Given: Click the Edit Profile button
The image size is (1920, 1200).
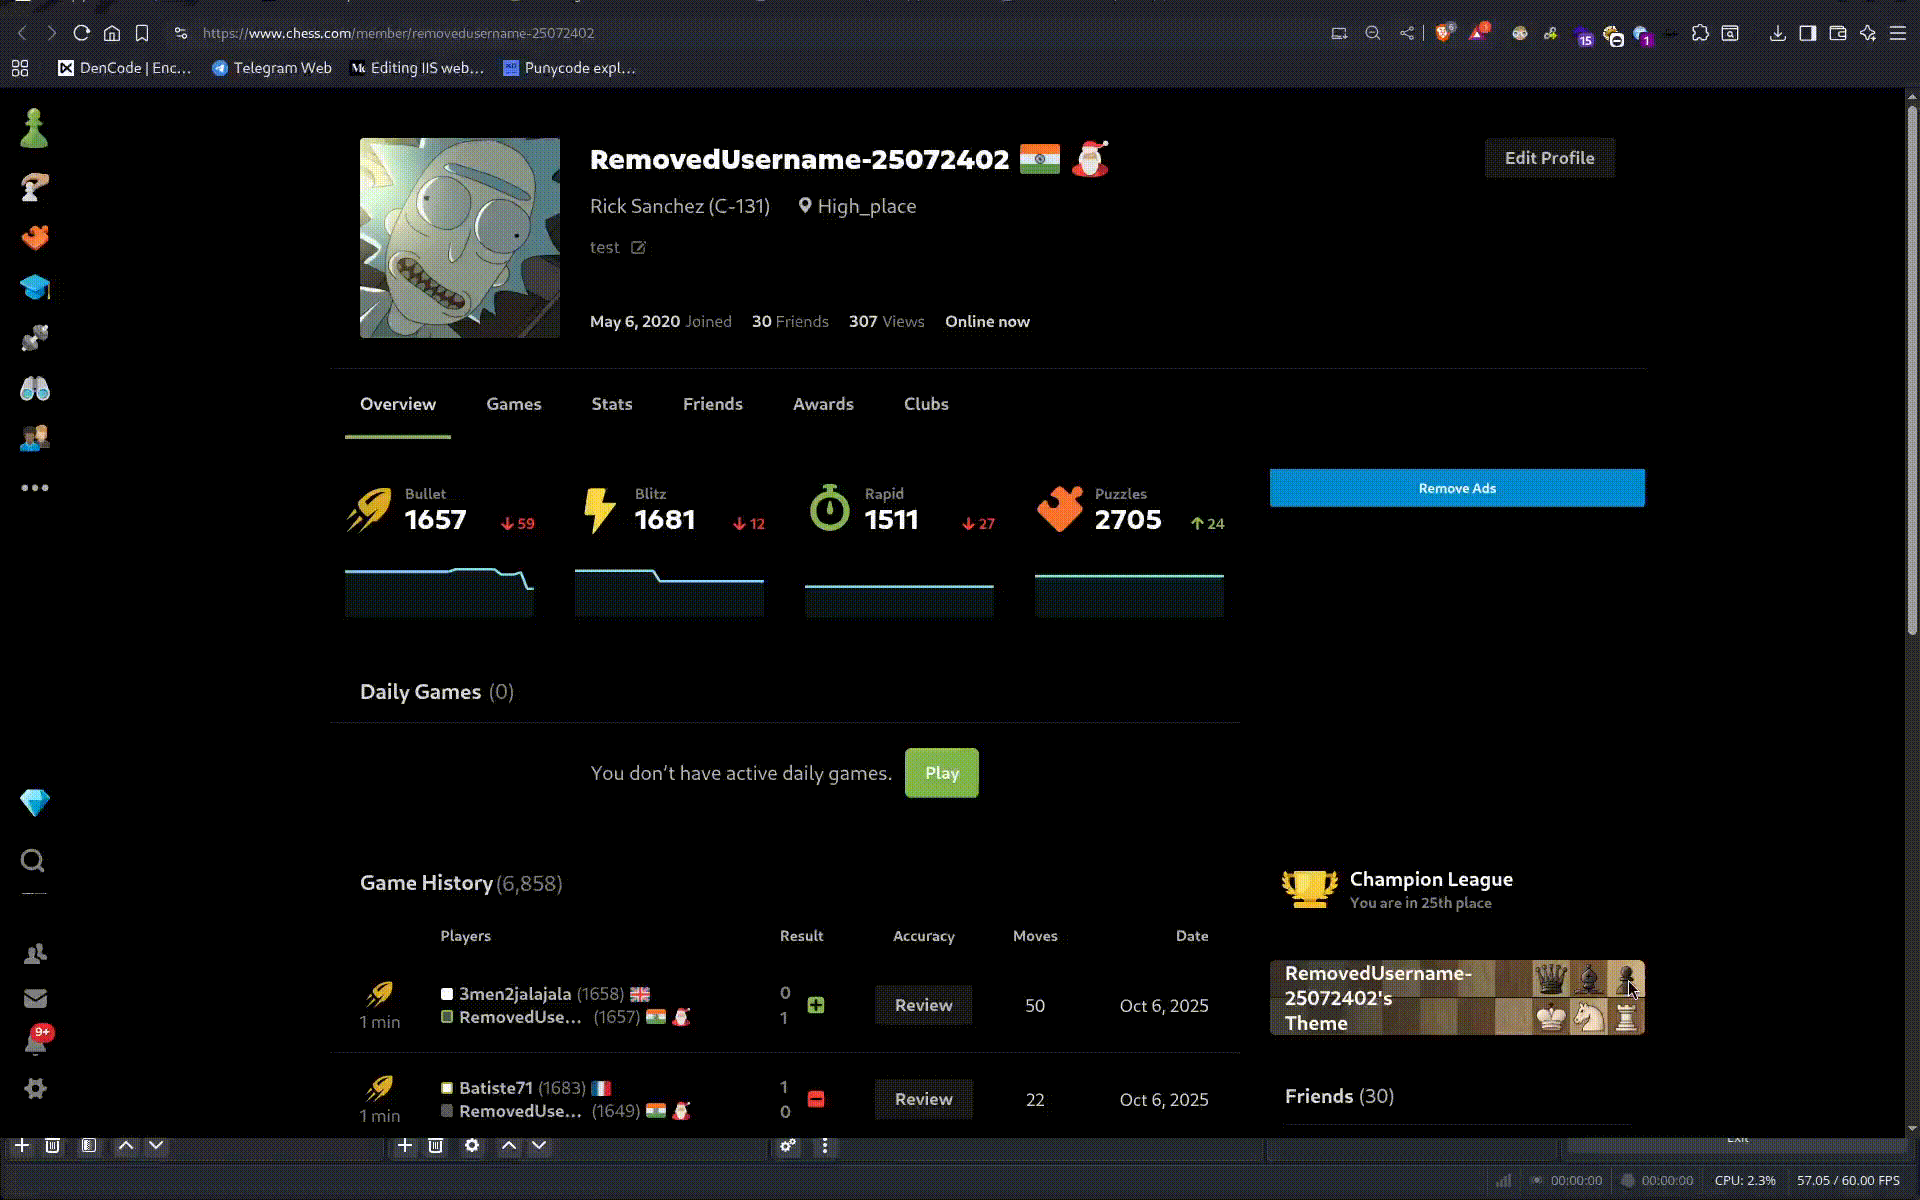Looking at the screenshot, I should [1549, 158].
